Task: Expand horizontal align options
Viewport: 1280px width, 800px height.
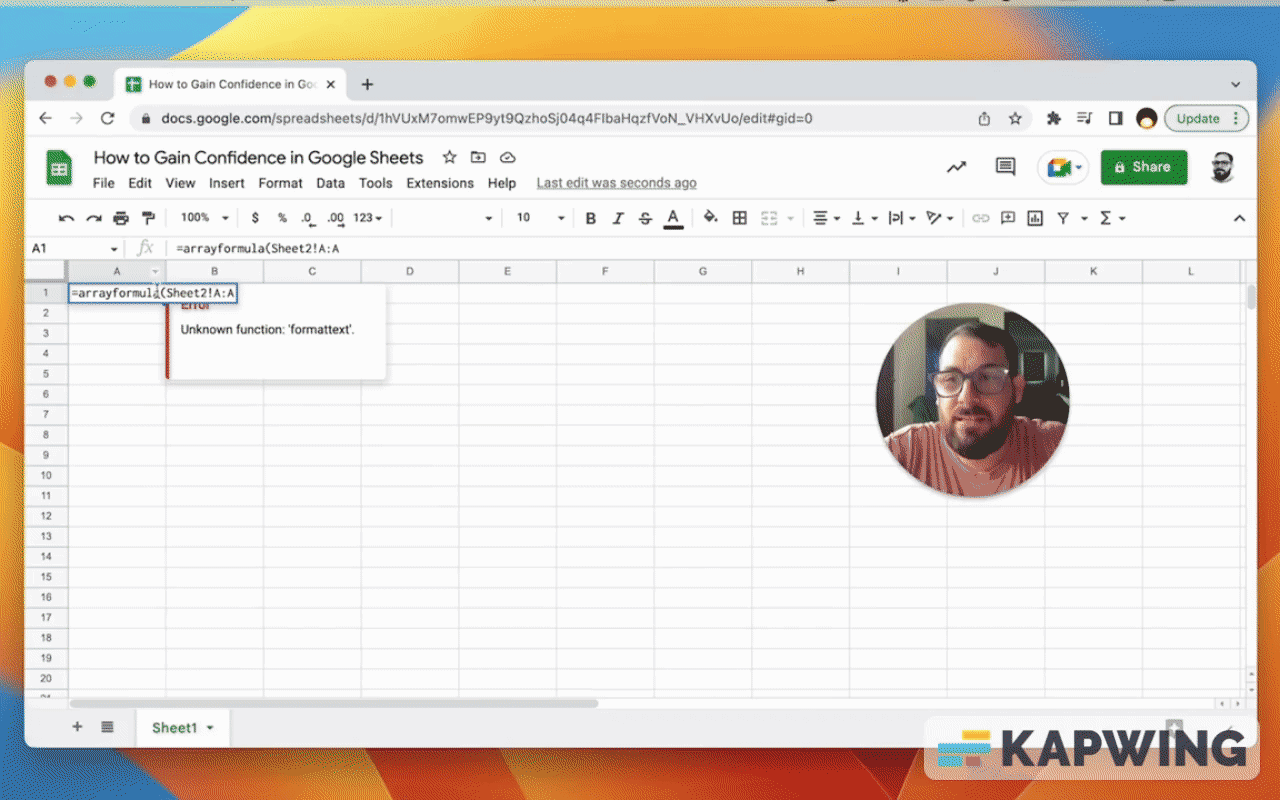Action: click(826, 218)
